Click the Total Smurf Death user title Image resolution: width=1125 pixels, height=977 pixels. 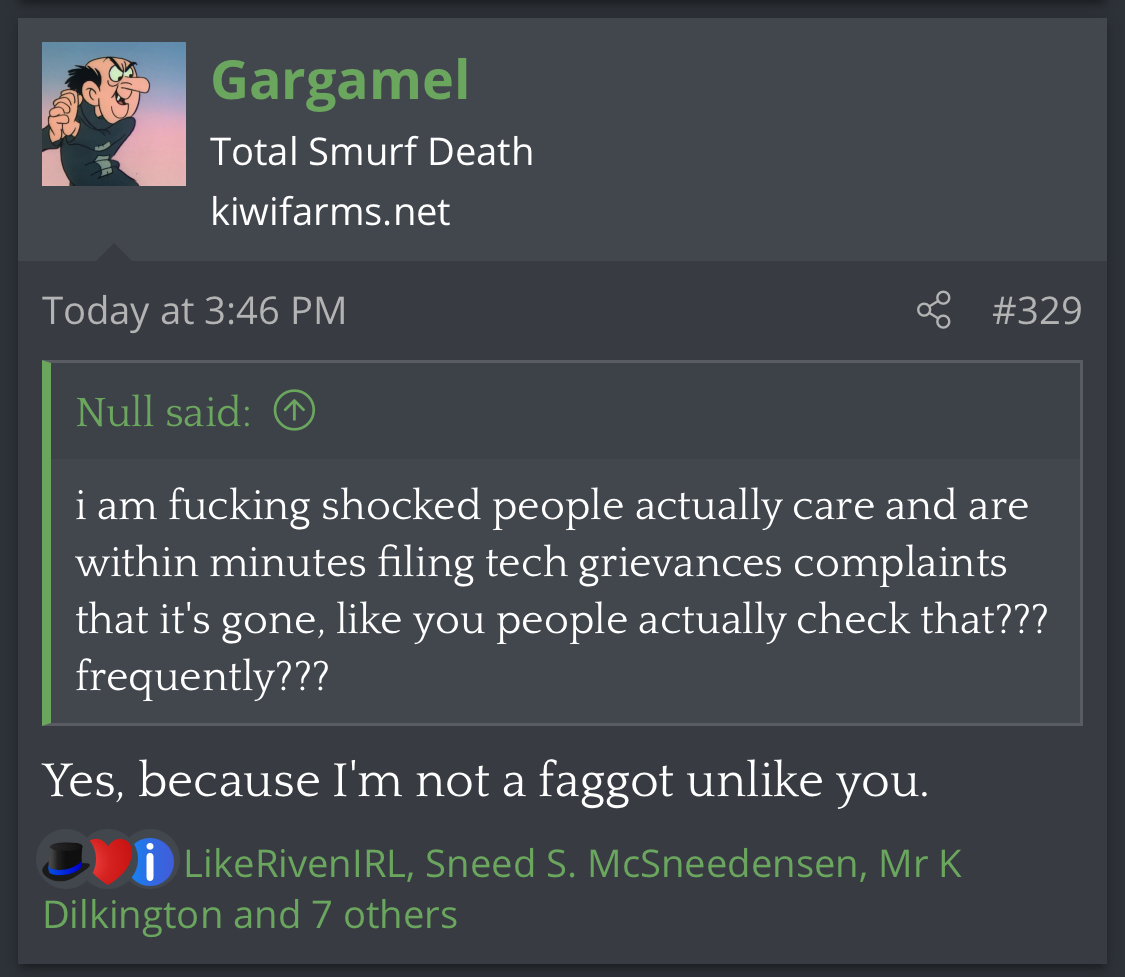tap(372, 151)
